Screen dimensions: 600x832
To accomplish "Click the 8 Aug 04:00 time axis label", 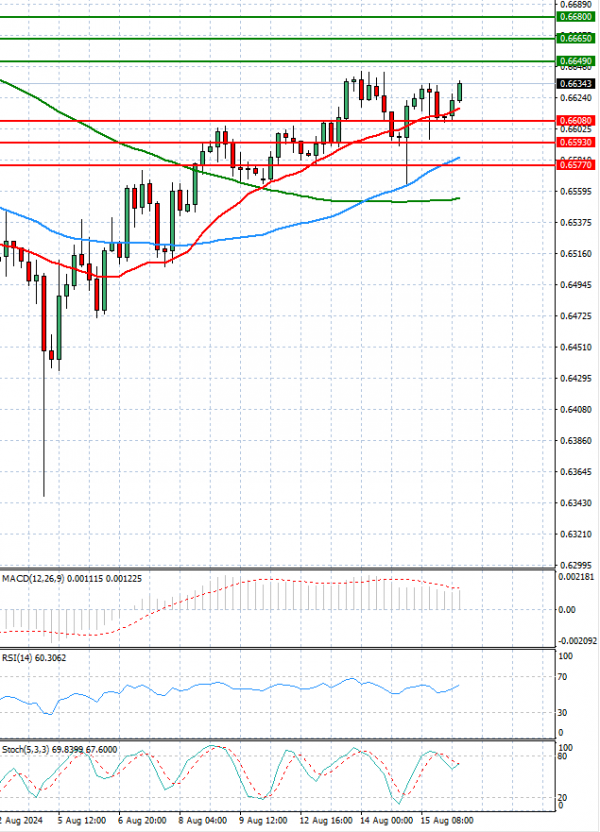I will pos(203,820).
